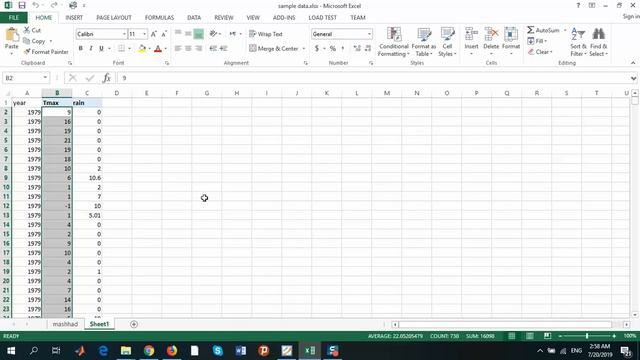Screen dimensions: 640x360
Task: Expand the formula bar chevron
Action: tap(633, 78)
